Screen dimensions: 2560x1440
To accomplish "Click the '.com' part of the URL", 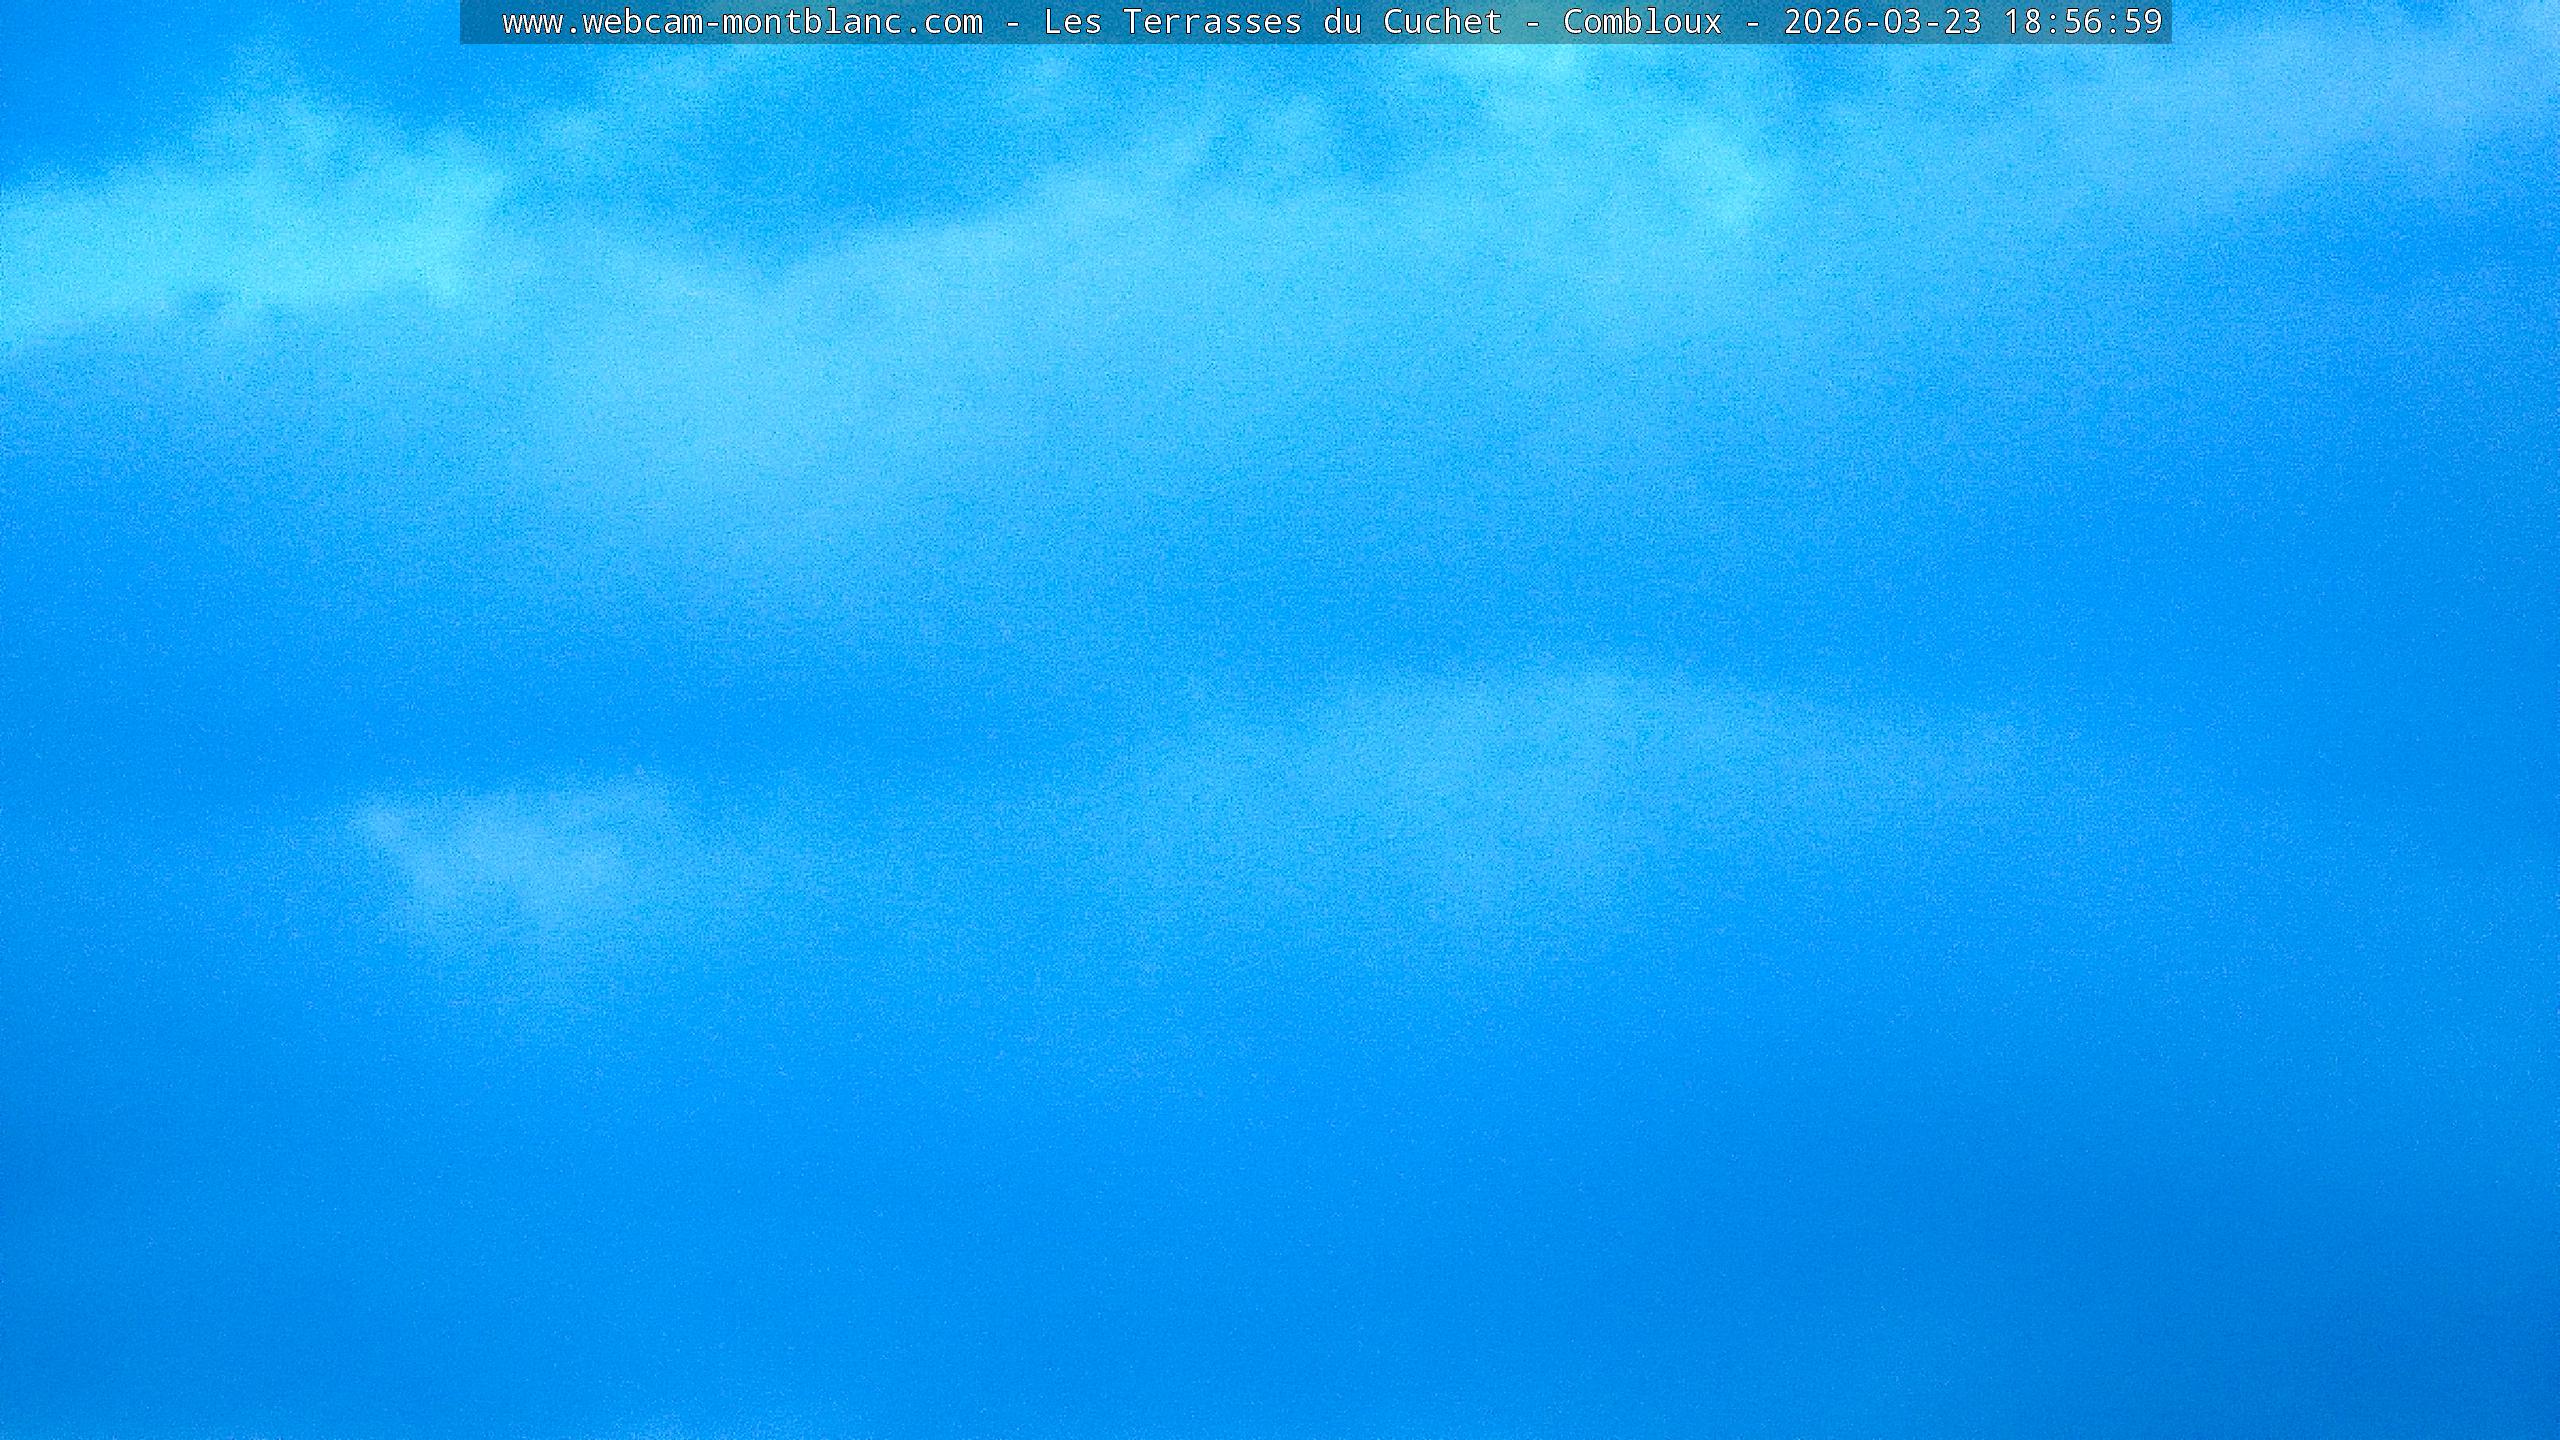I will click(x=943, y=22).
